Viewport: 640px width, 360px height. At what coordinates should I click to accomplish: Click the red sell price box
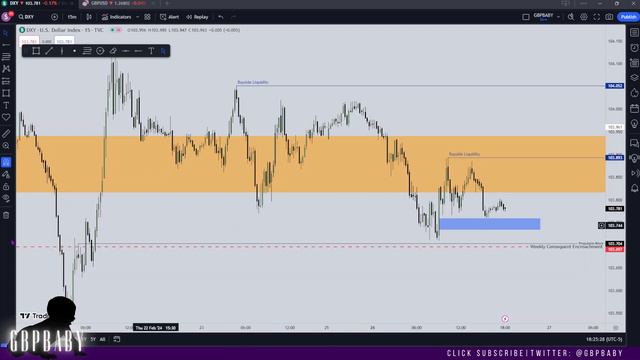pyautogui.click(x=29, y=41)
